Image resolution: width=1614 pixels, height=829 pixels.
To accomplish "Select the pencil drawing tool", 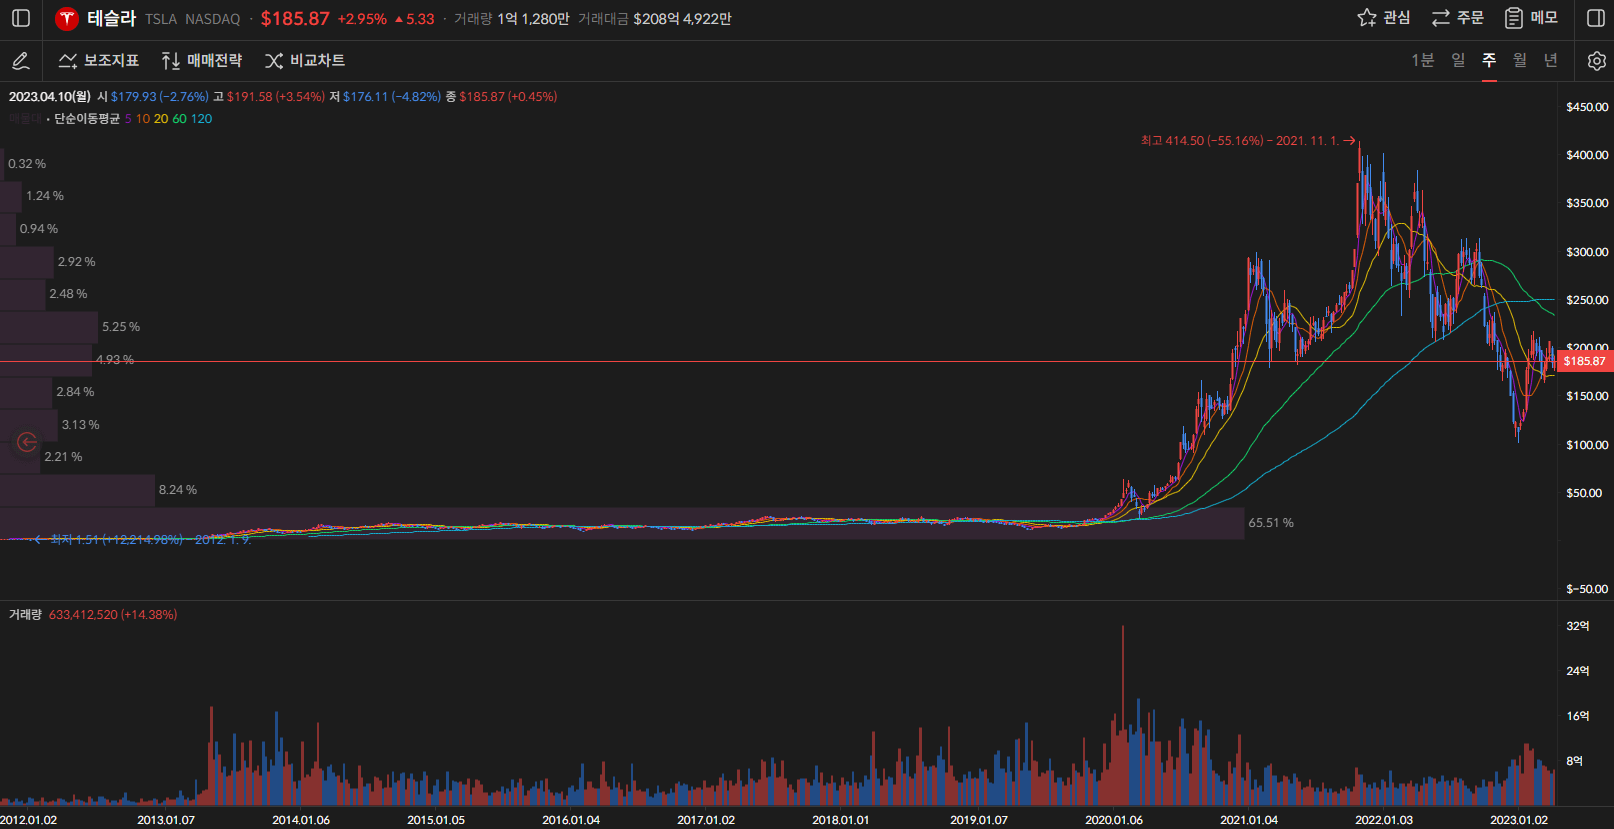I will pyautogui.click(x=20, y=61).
